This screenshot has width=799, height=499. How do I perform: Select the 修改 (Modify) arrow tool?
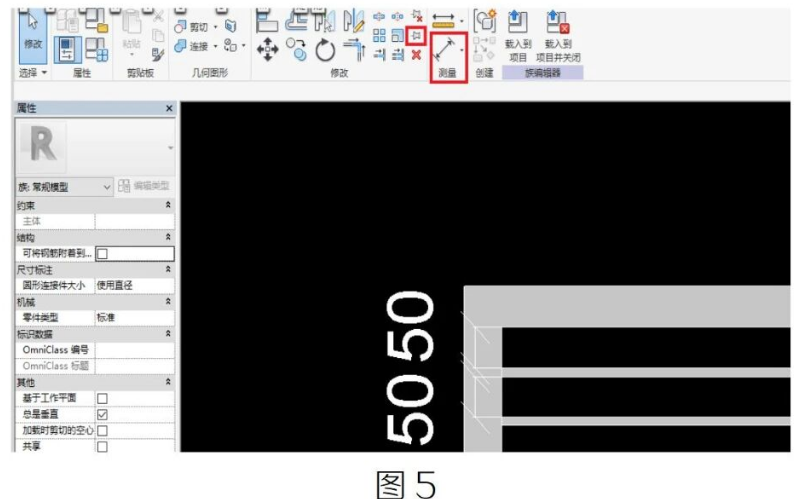[33, 35]
